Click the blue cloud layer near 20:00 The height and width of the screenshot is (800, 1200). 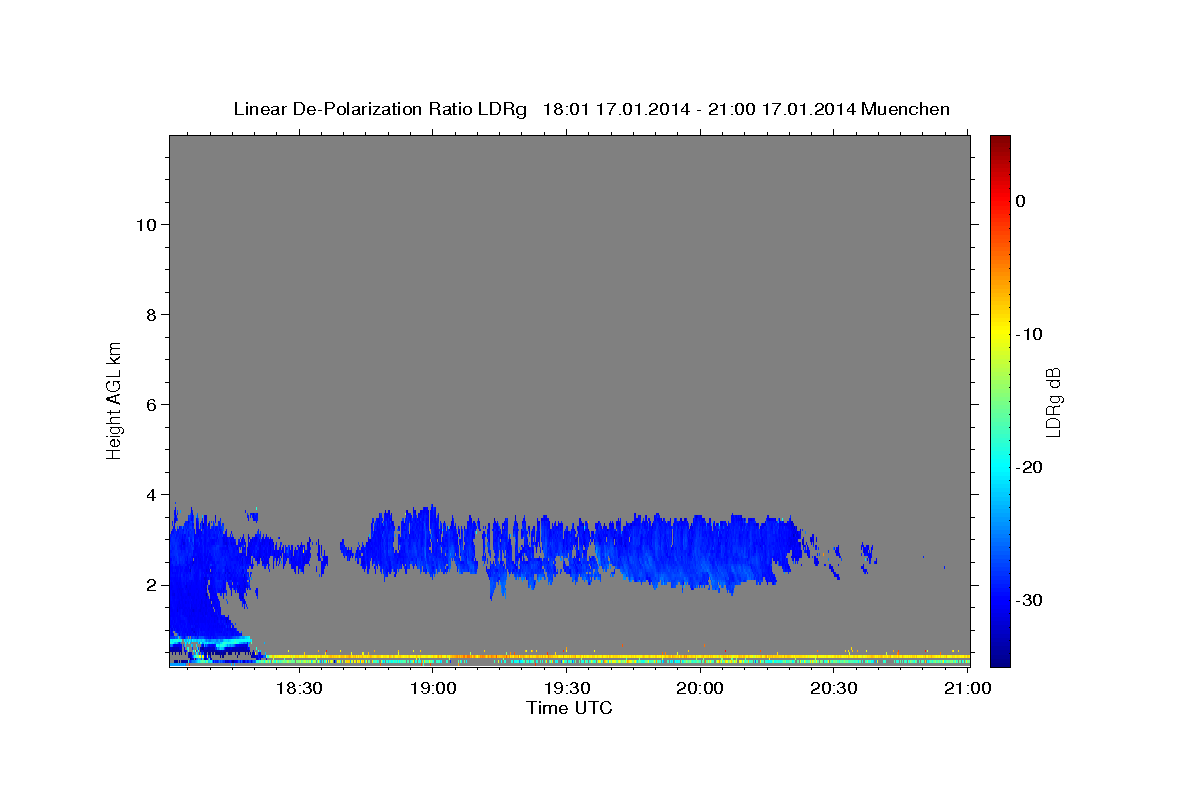700,550
